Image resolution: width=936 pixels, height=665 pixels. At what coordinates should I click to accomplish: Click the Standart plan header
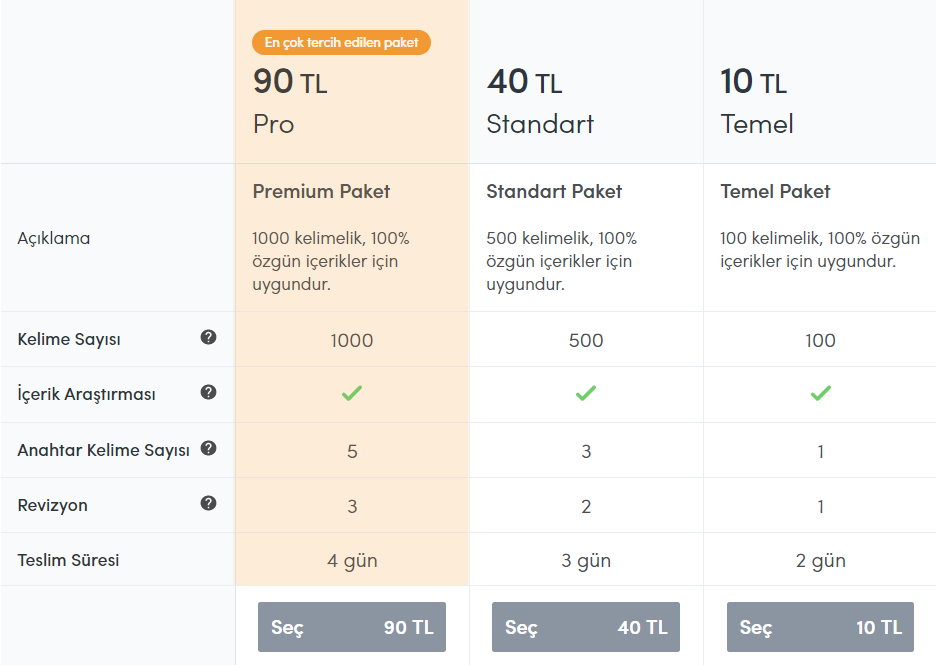point(540,124)
